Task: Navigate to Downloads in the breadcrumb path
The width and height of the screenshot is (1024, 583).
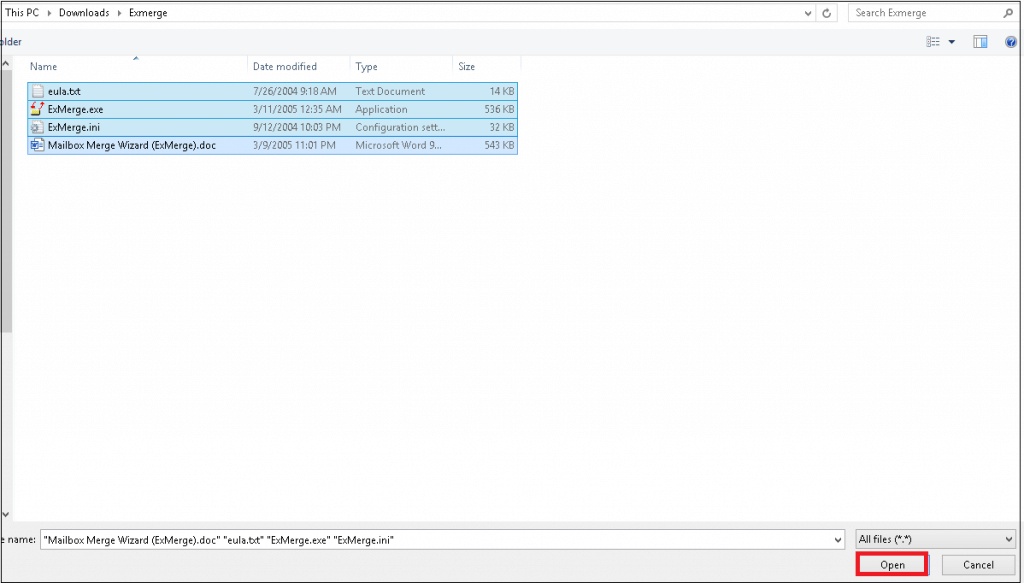Action: (x=84, y=13)
